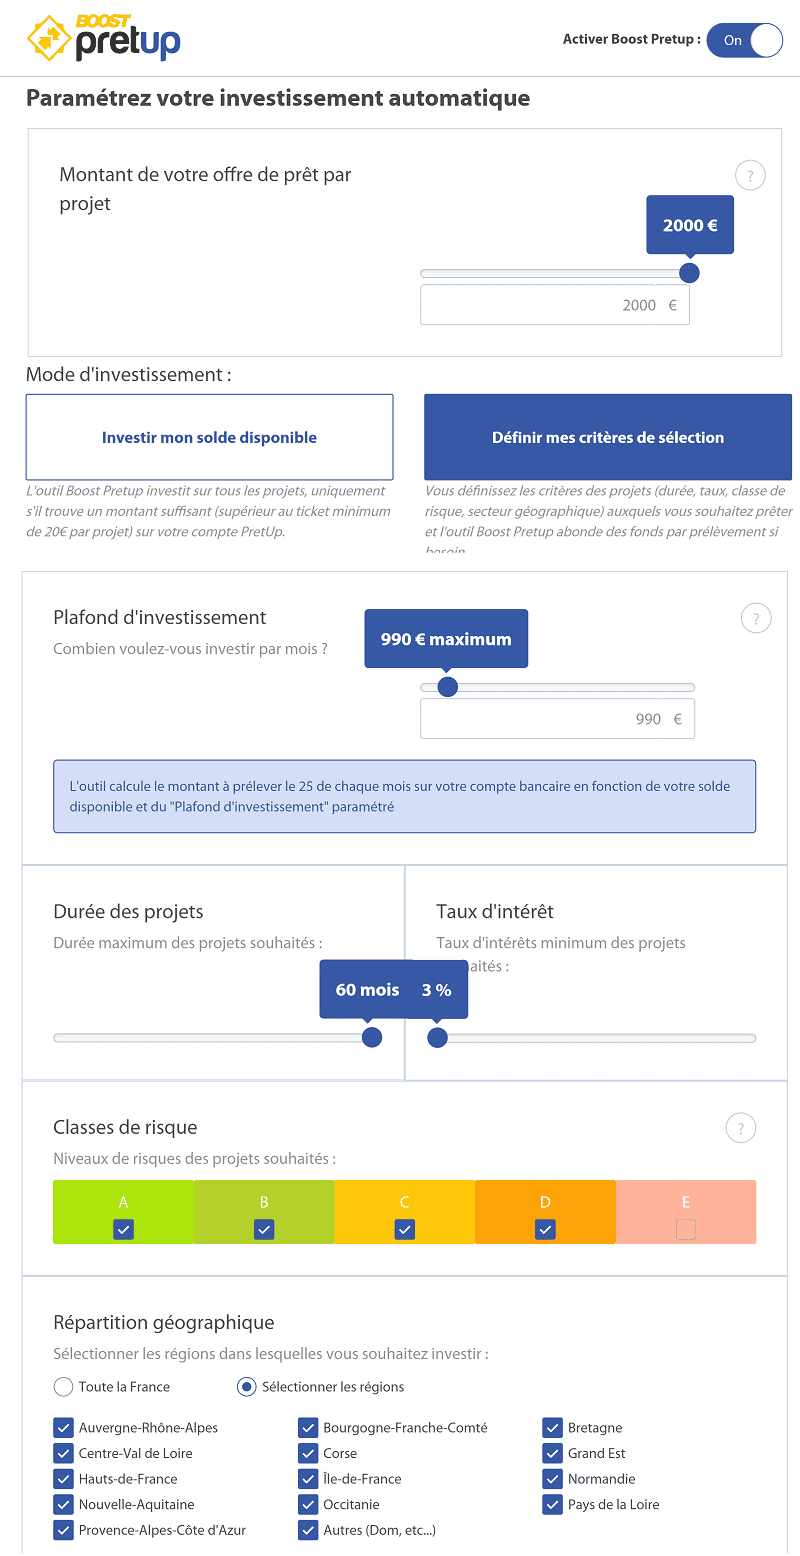Toggle risk class C color block
Viewport: 800px width, 1556px height.
click(x=404, y=1212)
